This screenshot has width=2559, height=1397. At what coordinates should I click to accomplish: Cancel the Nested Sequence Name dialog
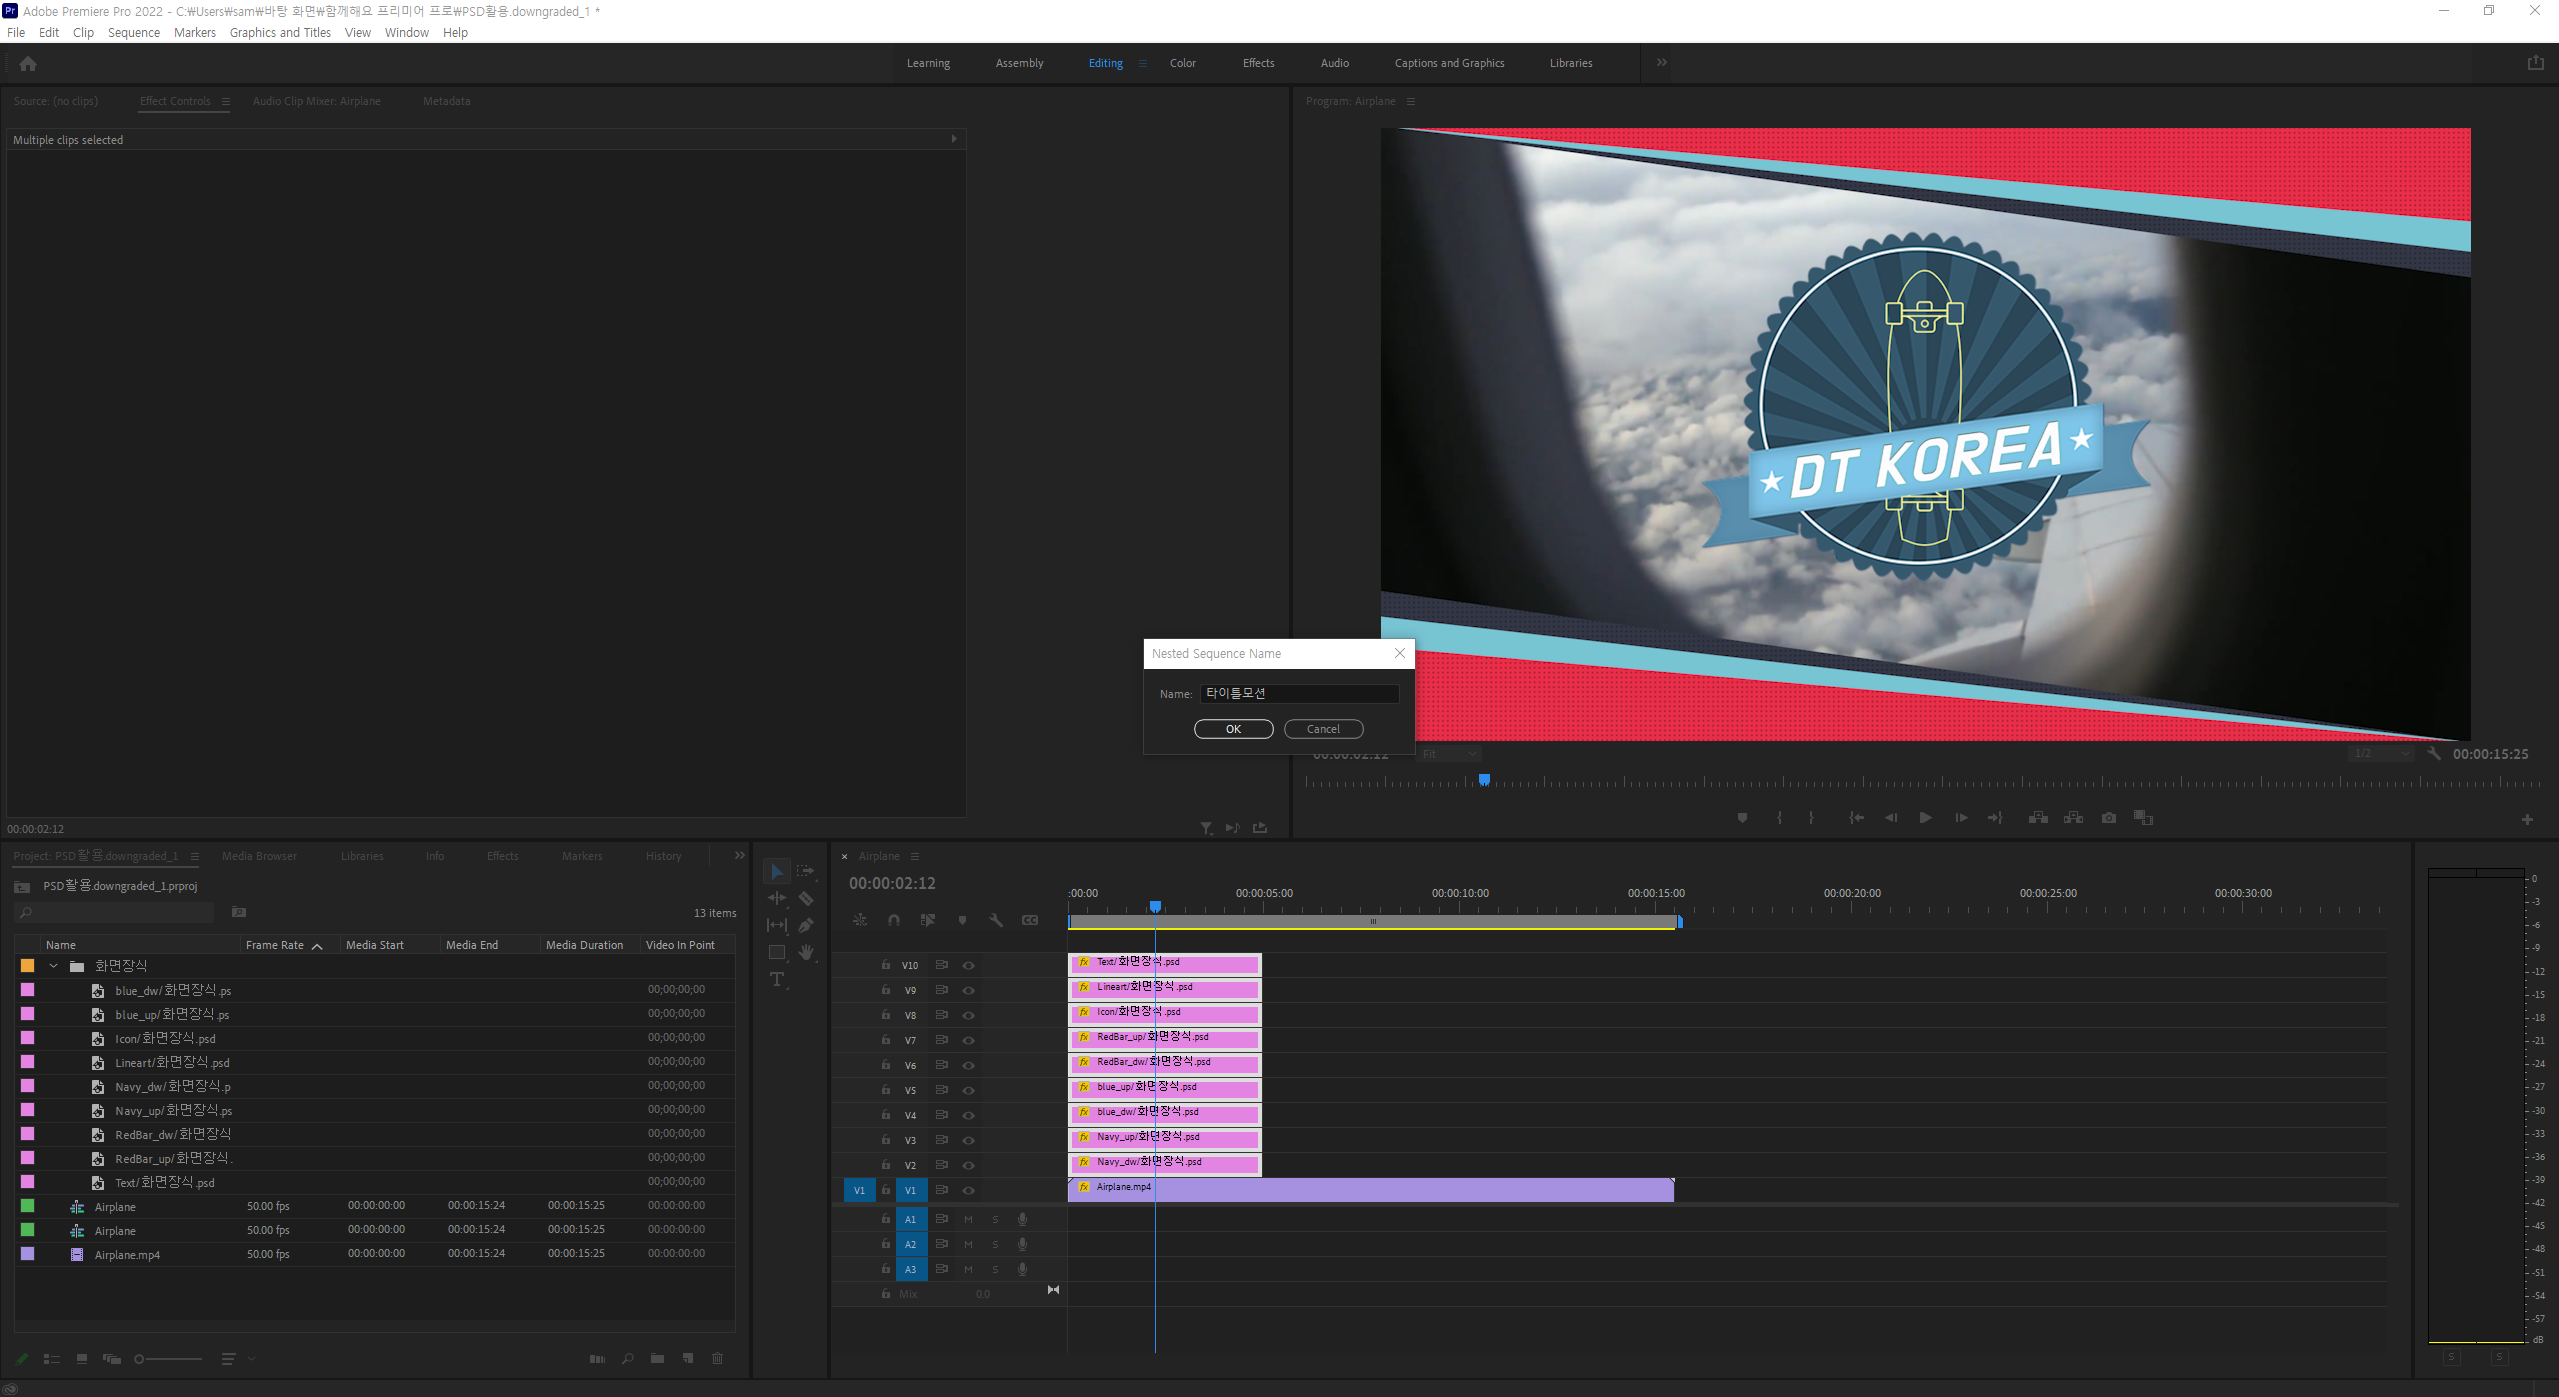point(1323,729)
